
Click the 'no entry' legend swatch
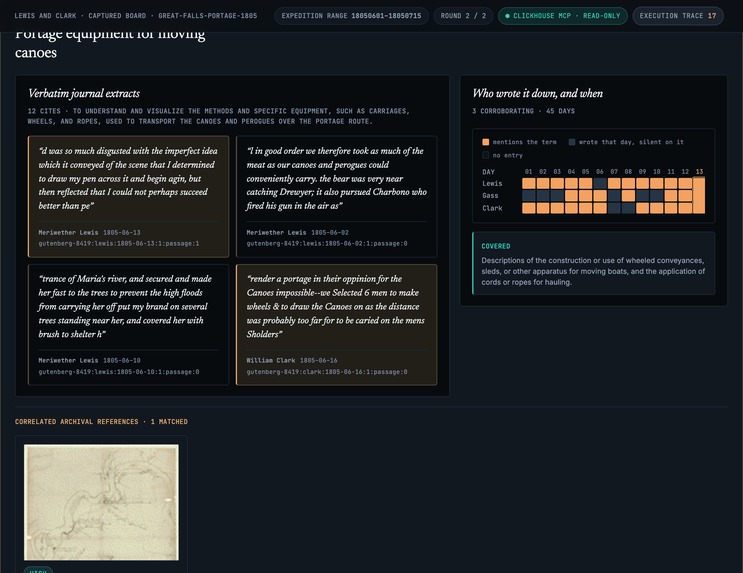(x=485, y=155)
